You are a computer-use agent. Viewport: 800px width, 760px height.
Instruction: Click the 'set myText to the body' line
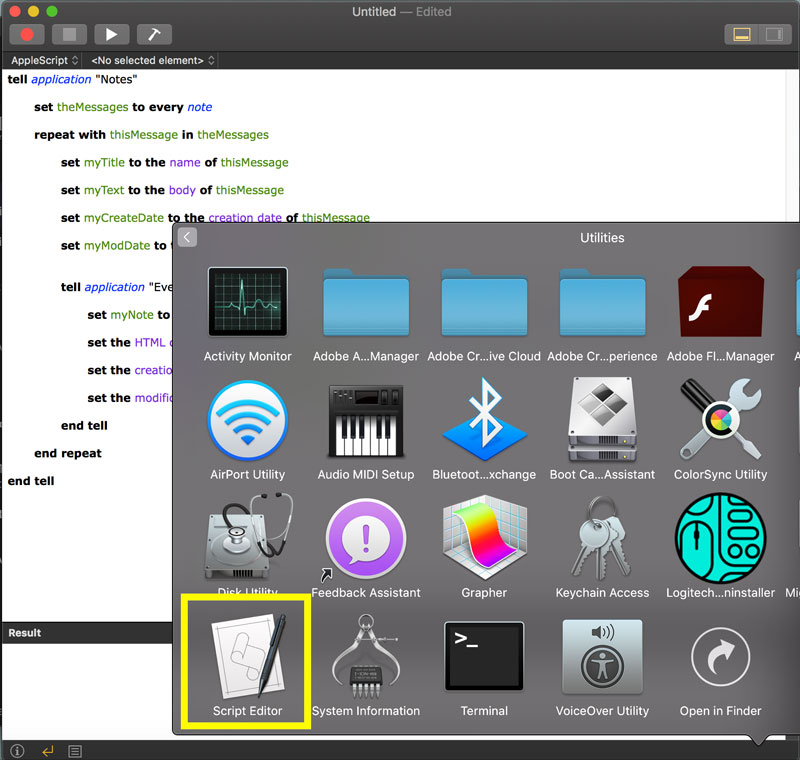click(x=172, y=190)
